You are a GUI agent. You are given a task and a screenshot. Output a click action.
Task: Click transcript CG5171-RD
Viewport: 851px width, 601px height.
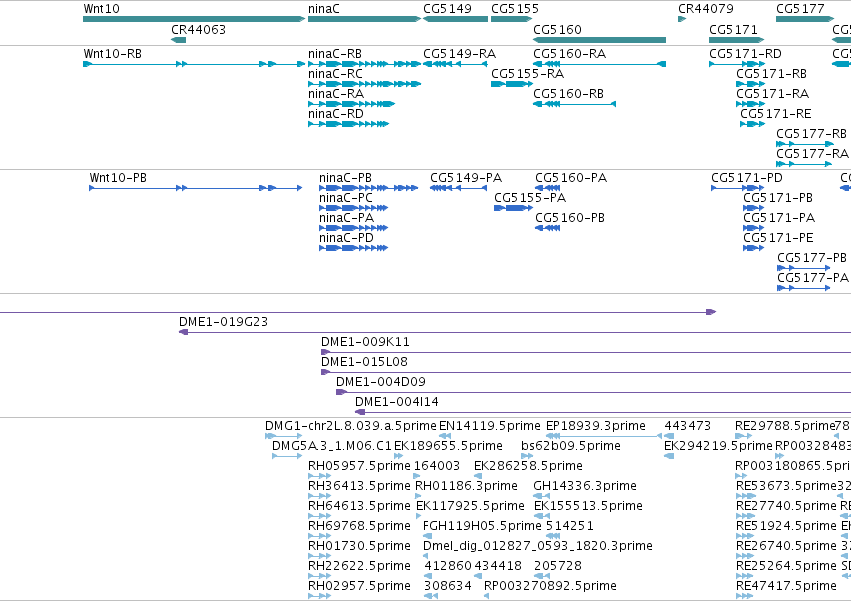736,64
